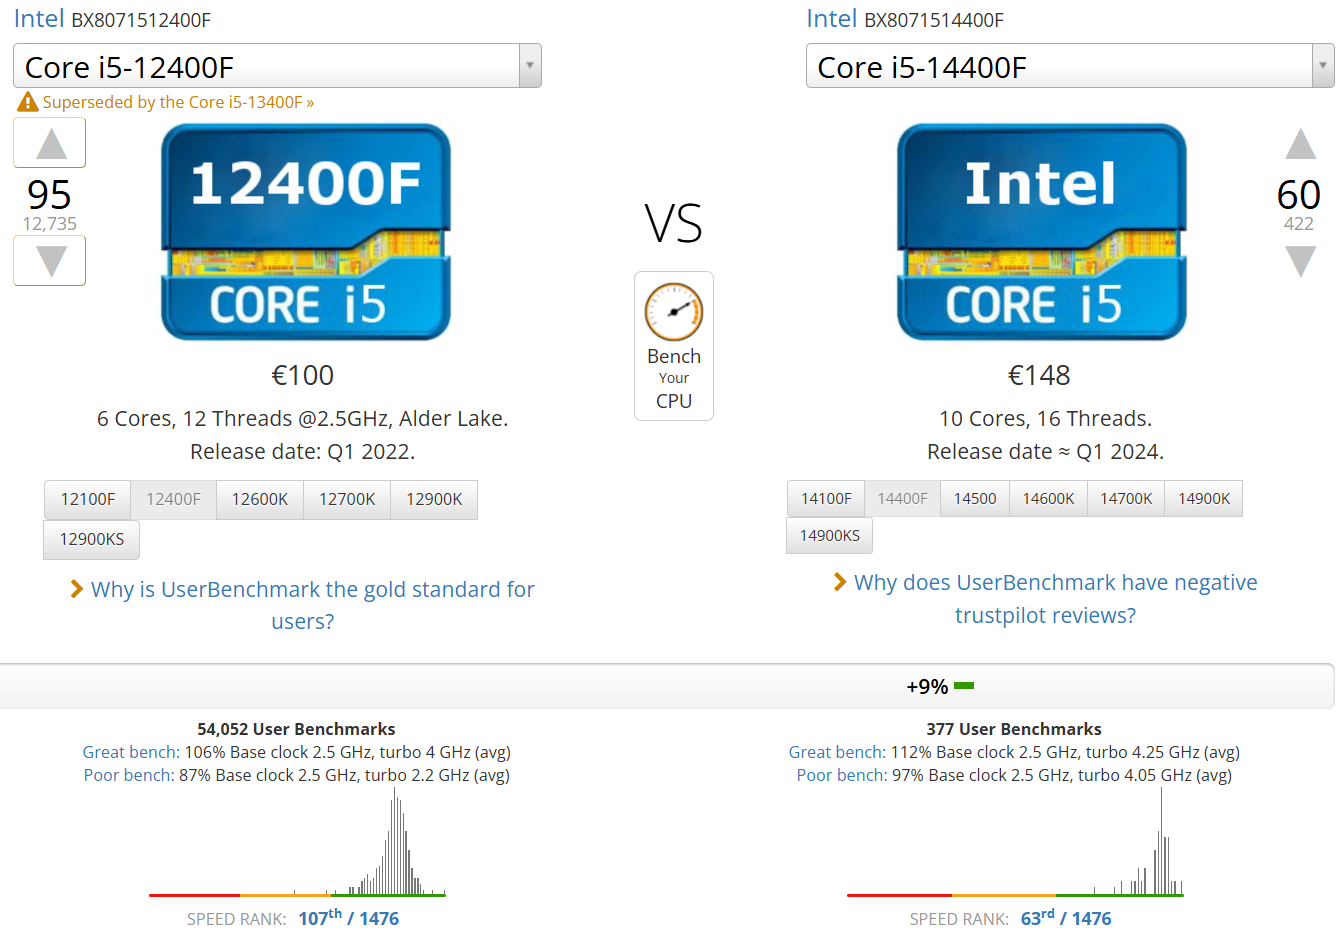The image size is (1341, 932).
Task: Downvote the Core i5-12400F
Action: (x=50, y=261)
